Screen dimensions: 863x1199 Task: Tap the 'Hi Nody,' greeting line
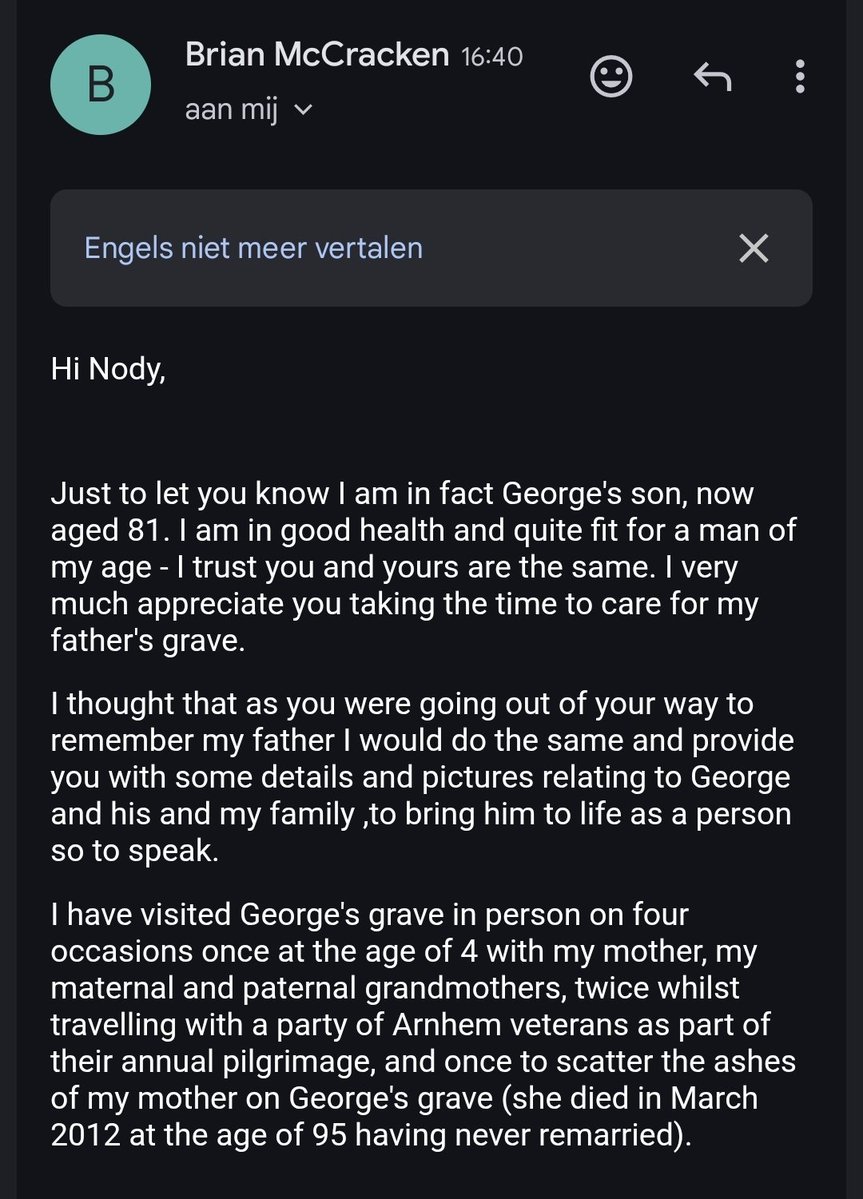[x=108, y=369]
